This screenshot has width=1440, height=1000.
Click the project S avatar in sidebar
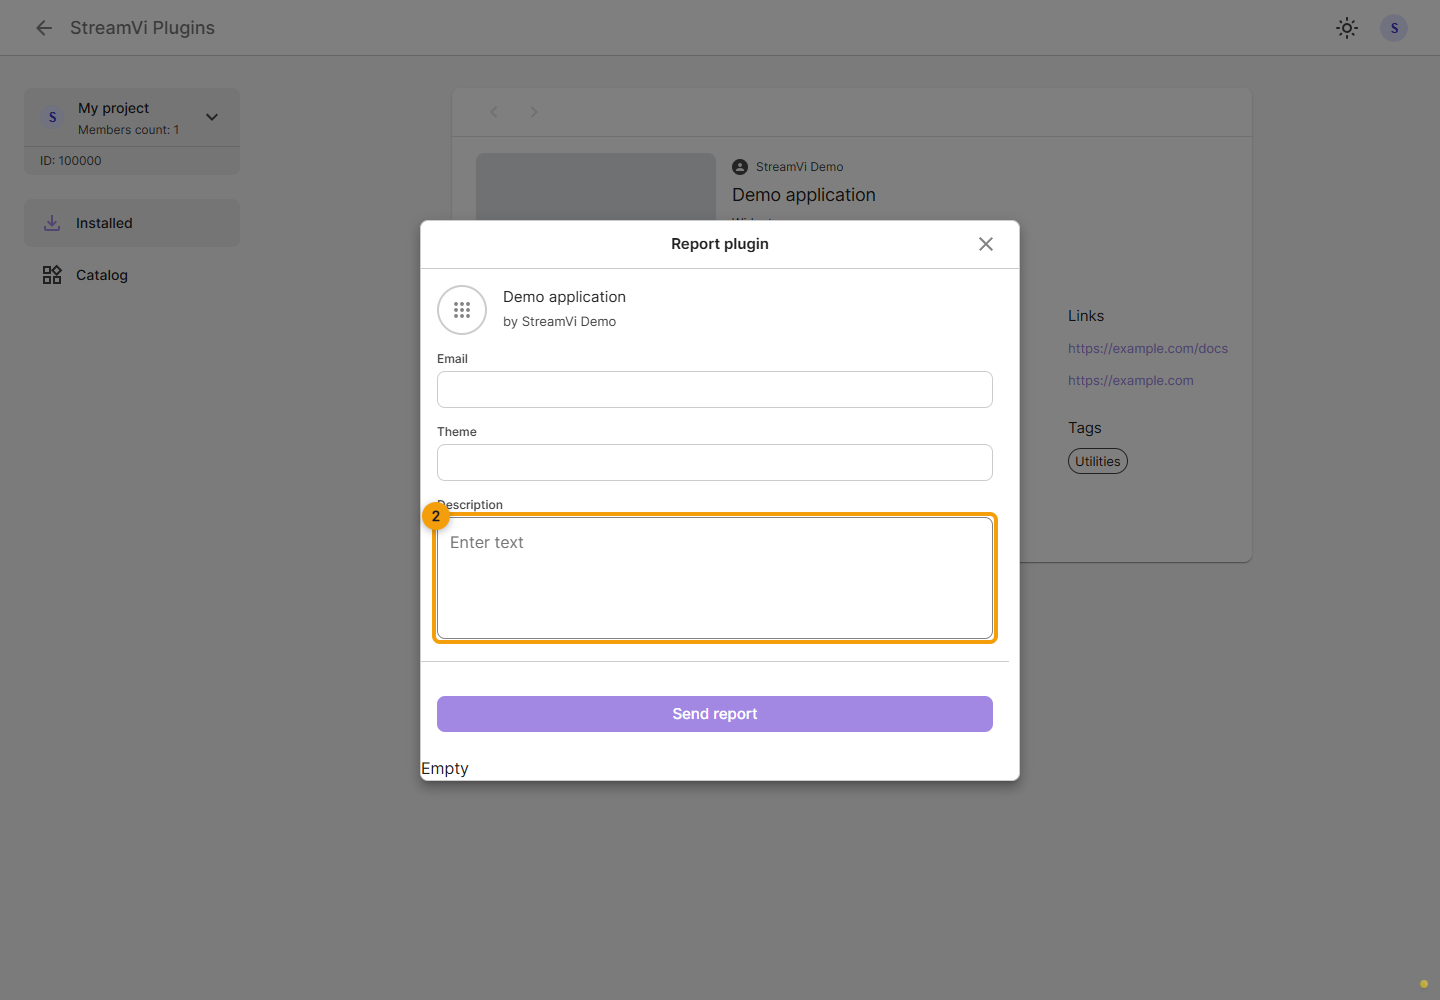pyautogui.click(x=53, y=117)
